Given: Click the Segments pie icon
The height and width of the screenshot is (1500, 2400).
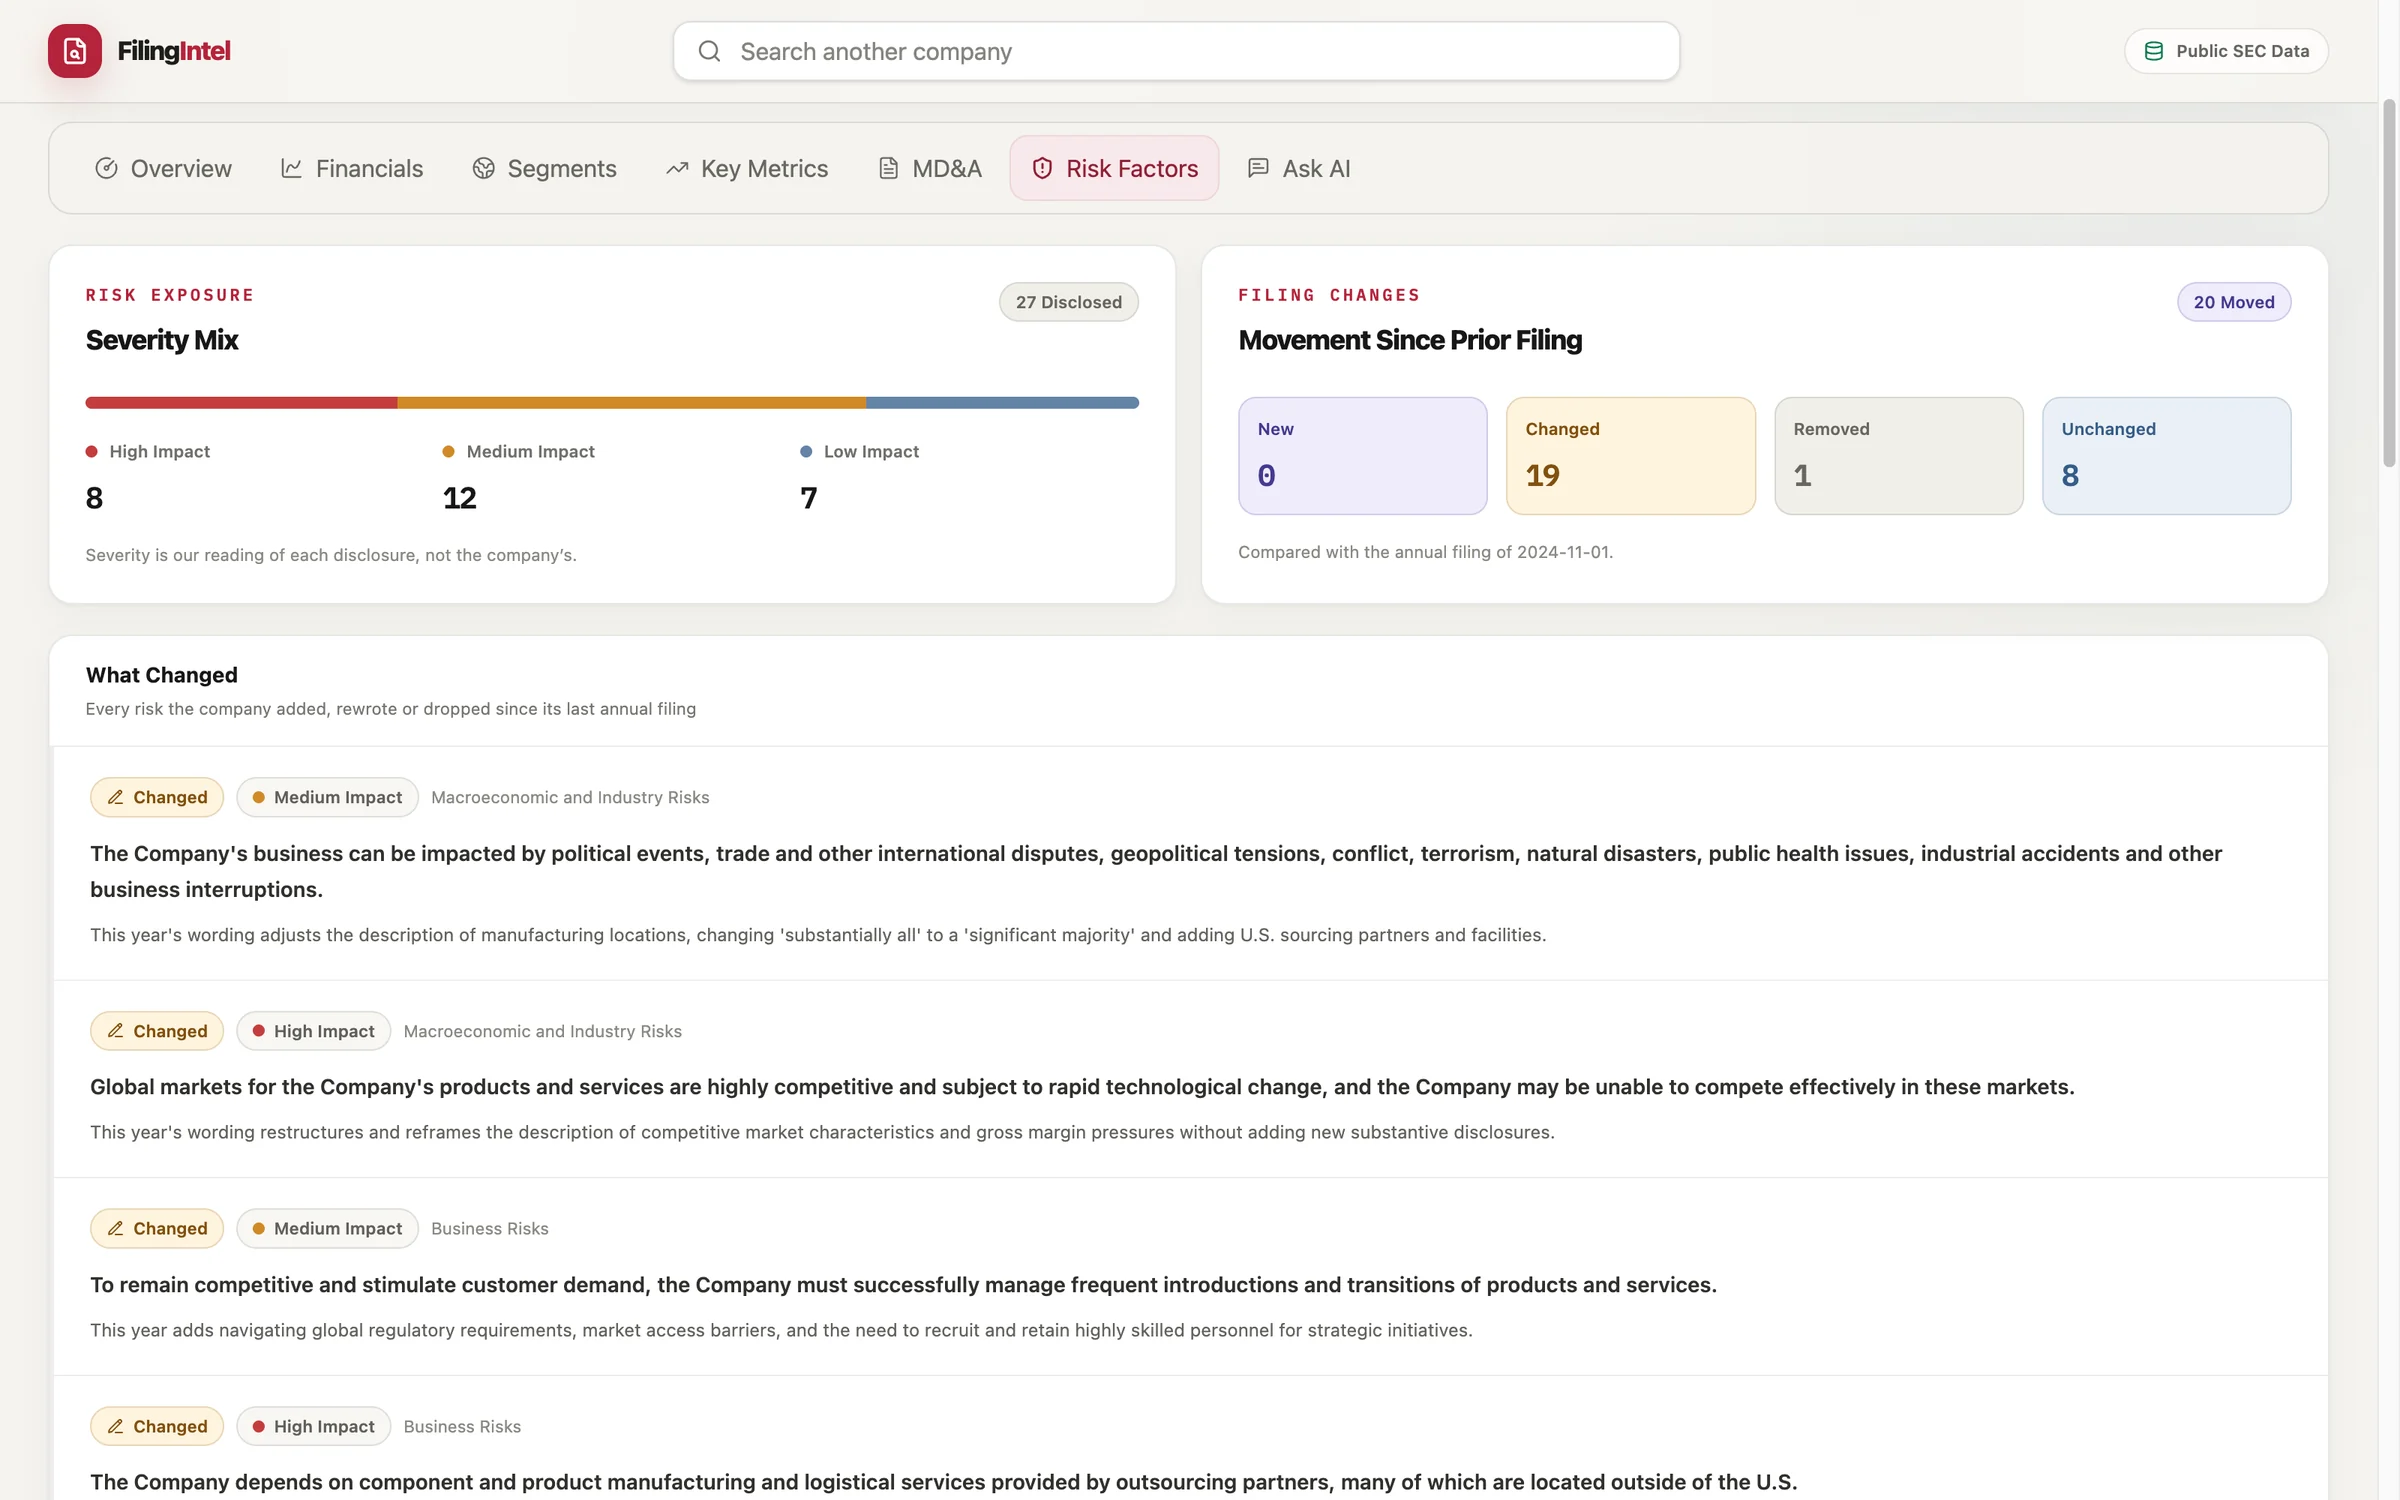Looking at the screenshot, I should (x=483, y=168).
